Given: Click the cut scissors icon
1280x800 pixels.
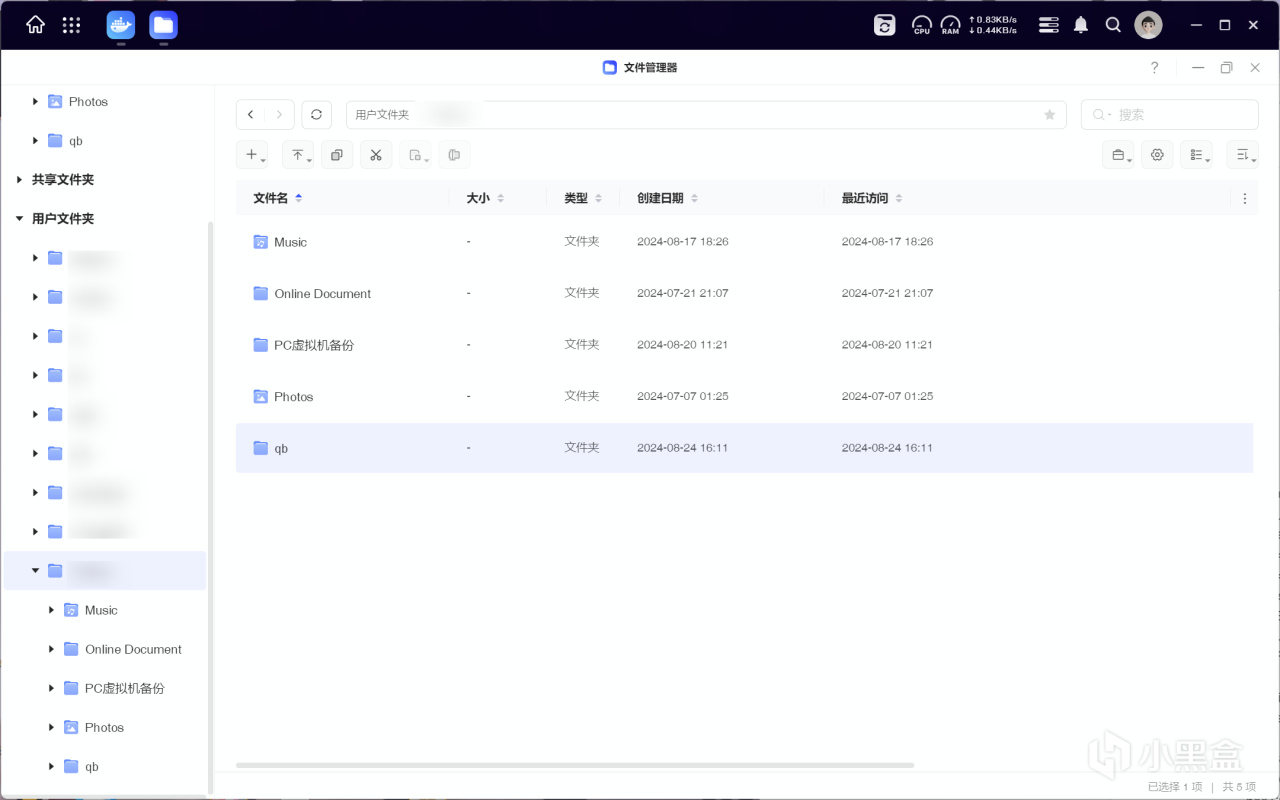Looking at the screenshot, I should [x=376, y=155].
